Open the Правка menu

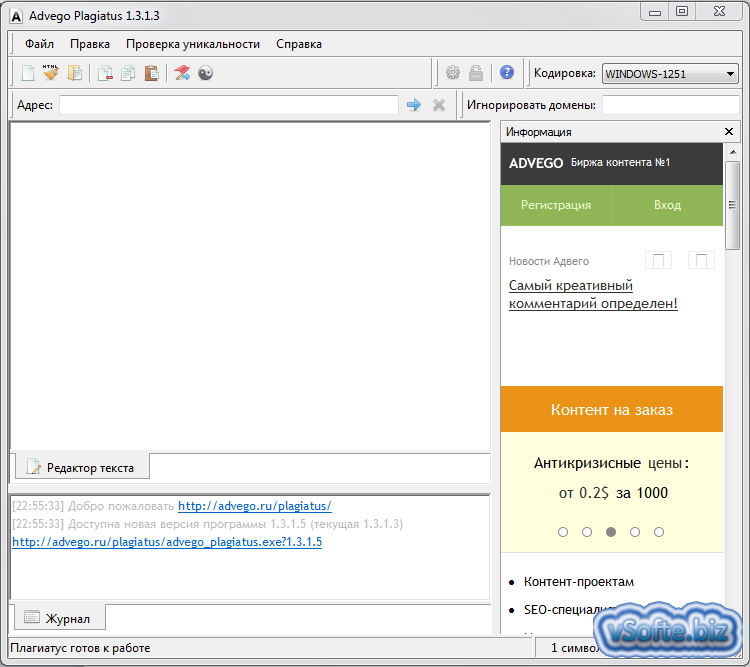90,44
